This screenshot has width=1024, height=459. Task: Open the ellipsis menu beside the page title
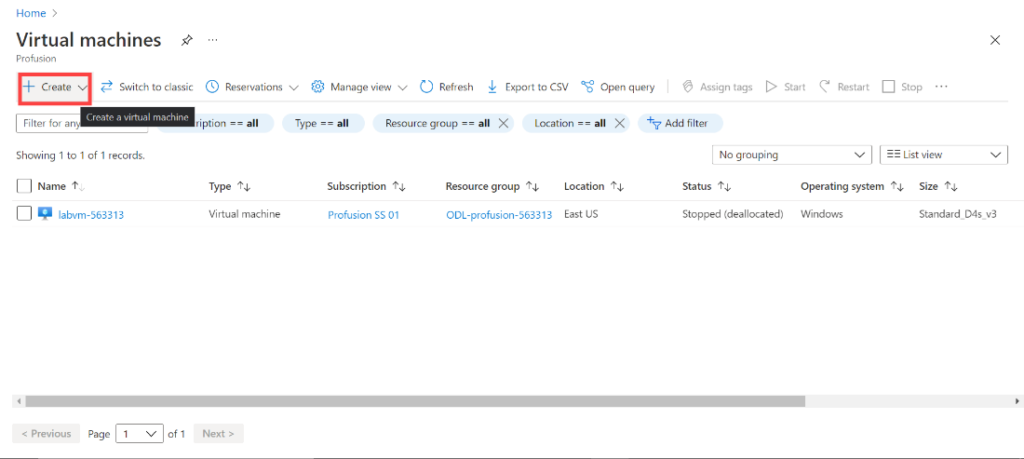(212, 40)
